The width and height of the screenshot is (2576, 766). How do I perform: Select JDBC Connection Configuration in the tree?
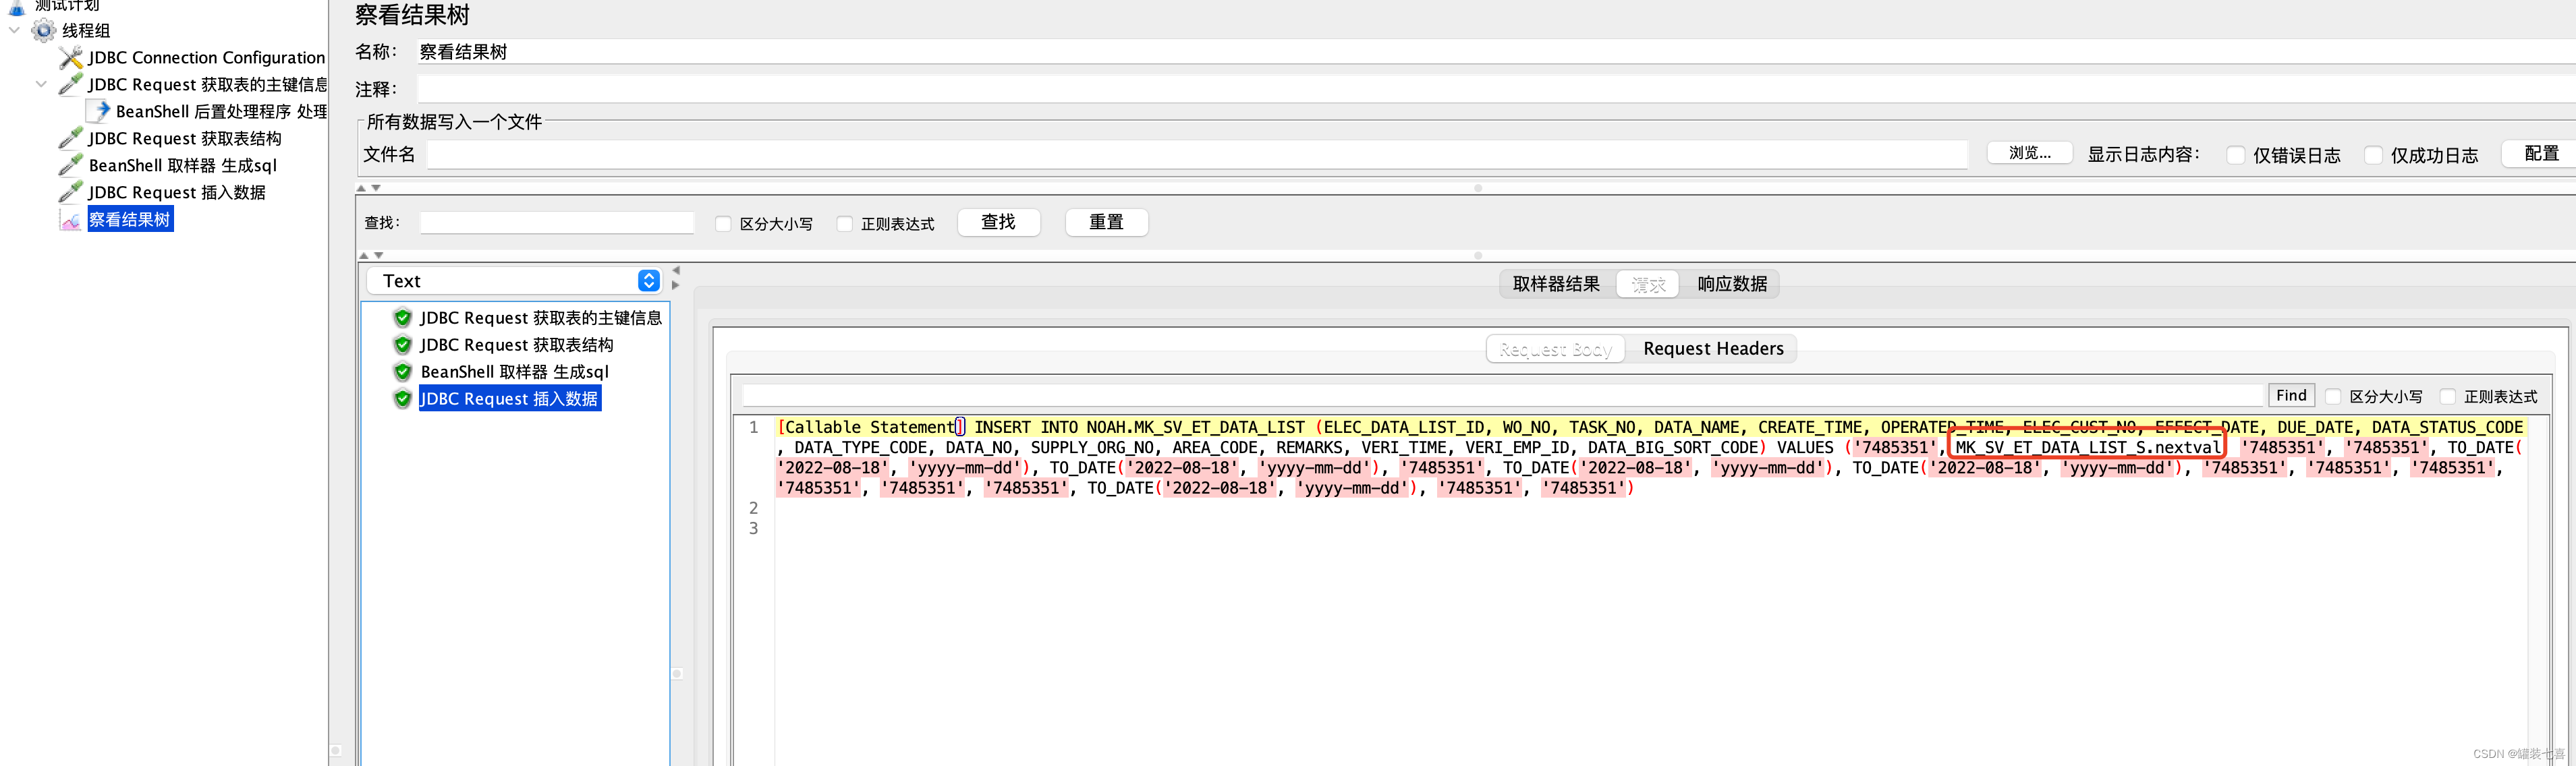tap(206, 57)
